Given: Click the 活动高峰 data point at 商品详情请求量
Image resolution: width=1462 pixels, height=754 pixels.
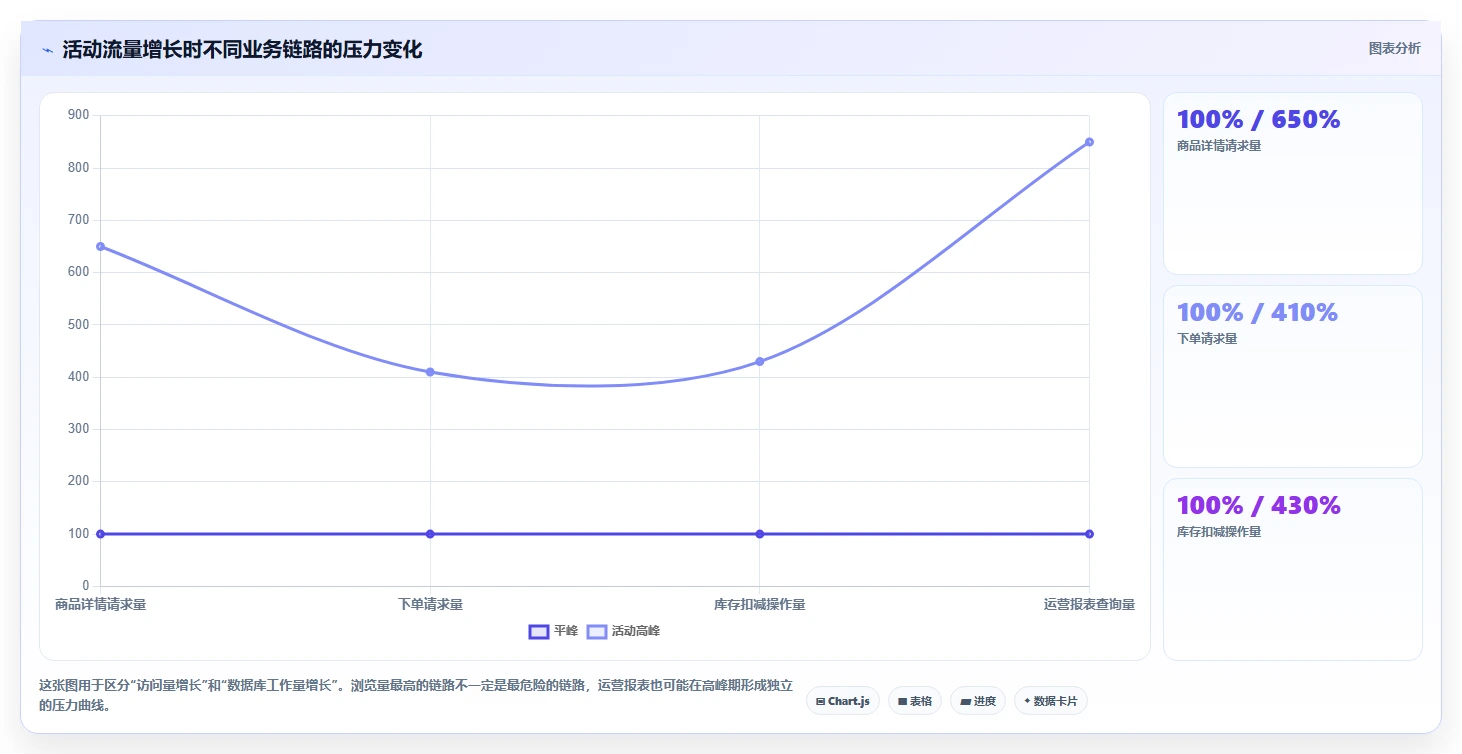Looking at the screenshot, I should coord(101,246).
